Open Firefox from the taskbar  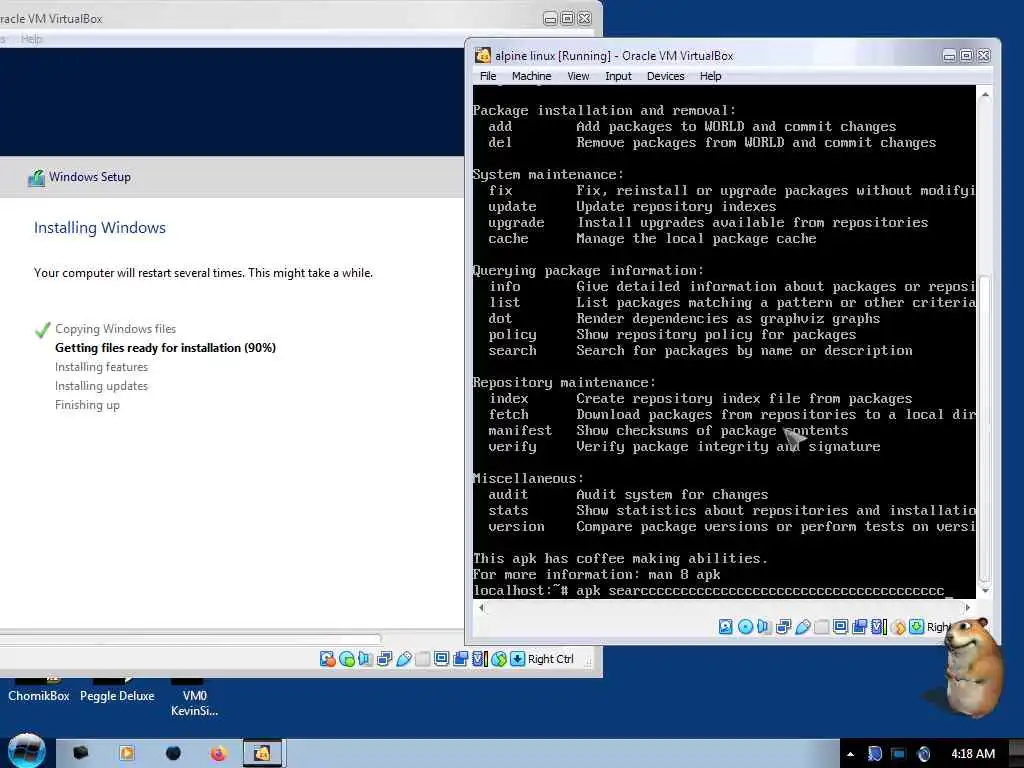[x=218, y=754]
